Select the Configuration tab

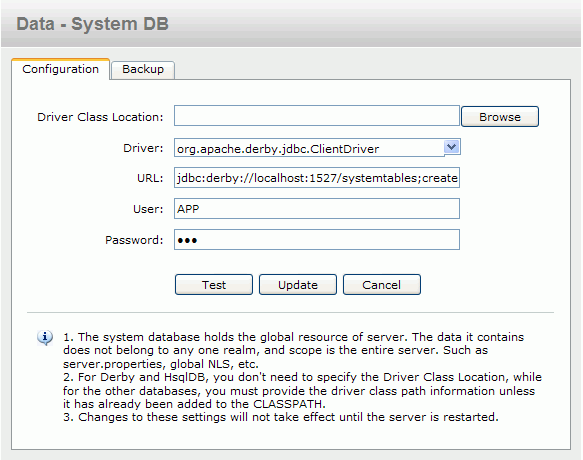pyautogui.click(x=60, y=69)
